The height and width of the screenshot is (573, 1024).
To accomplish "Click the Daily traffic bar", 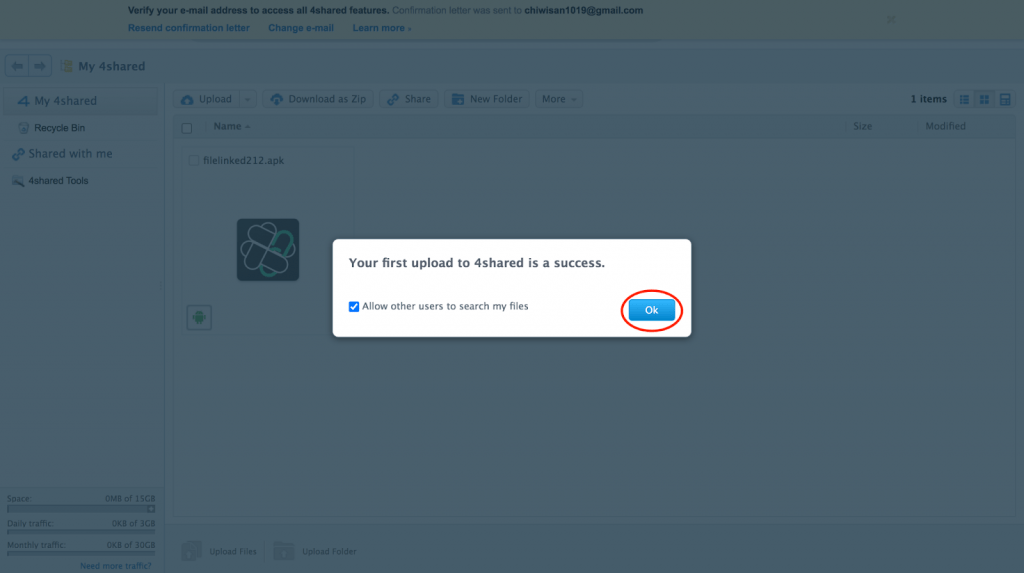I will pos(81,532).
